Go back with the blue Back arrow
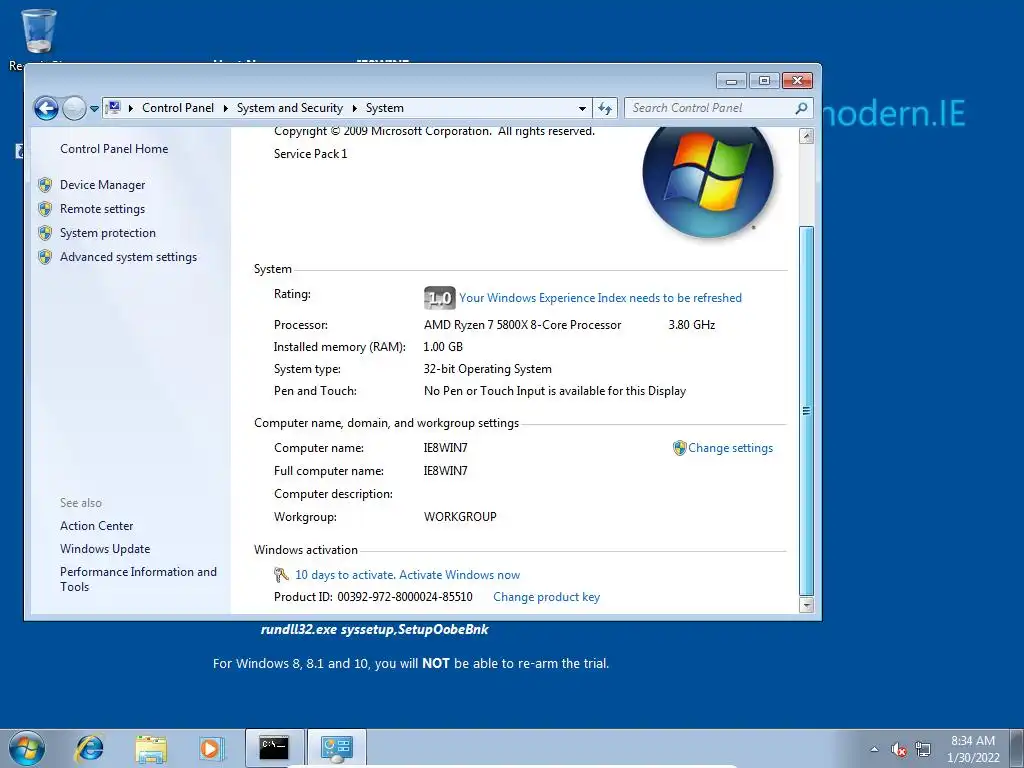Image resolution: width=1024 pixels, height=768 pixels. (x=46, y=108)
